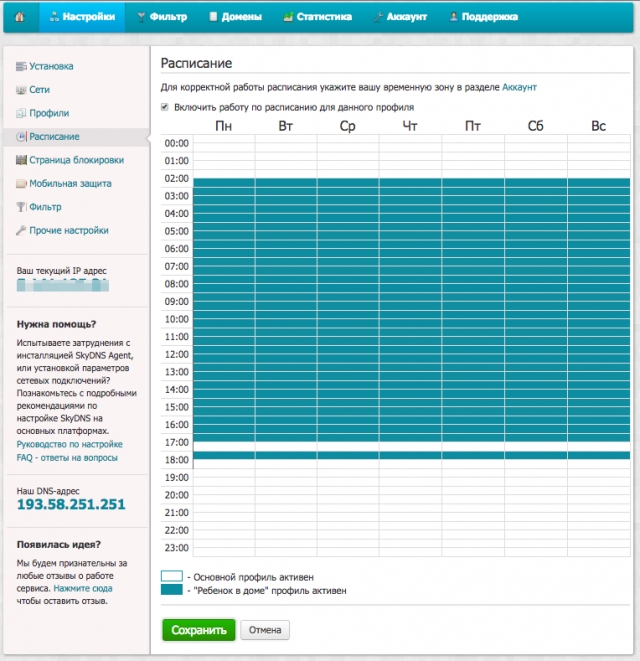Cancel changes with Отмена button

point(265,630)
